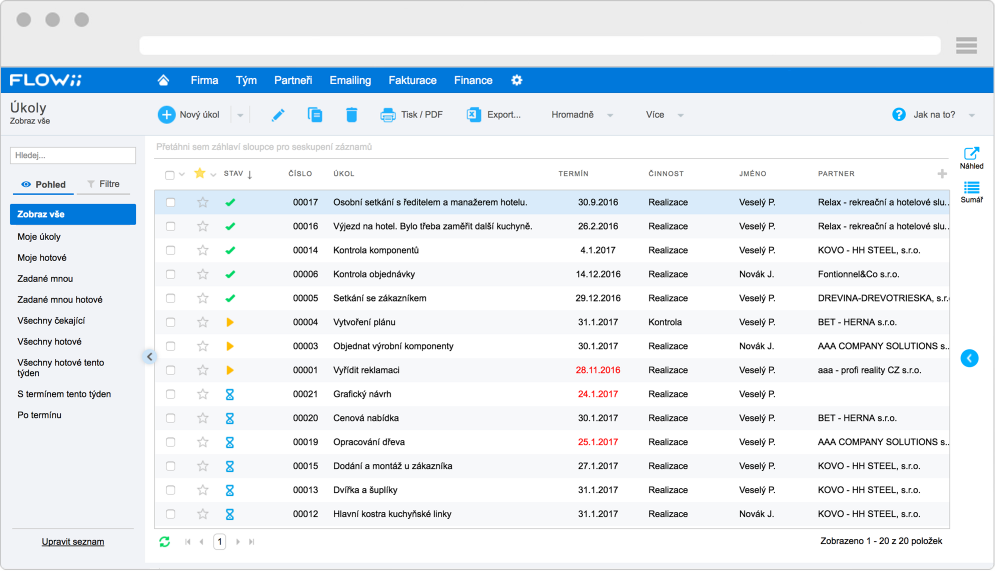This screenshot has height=571, width=995.
Task: Tick the select-all checkbox in header
Action: [169, 174]
